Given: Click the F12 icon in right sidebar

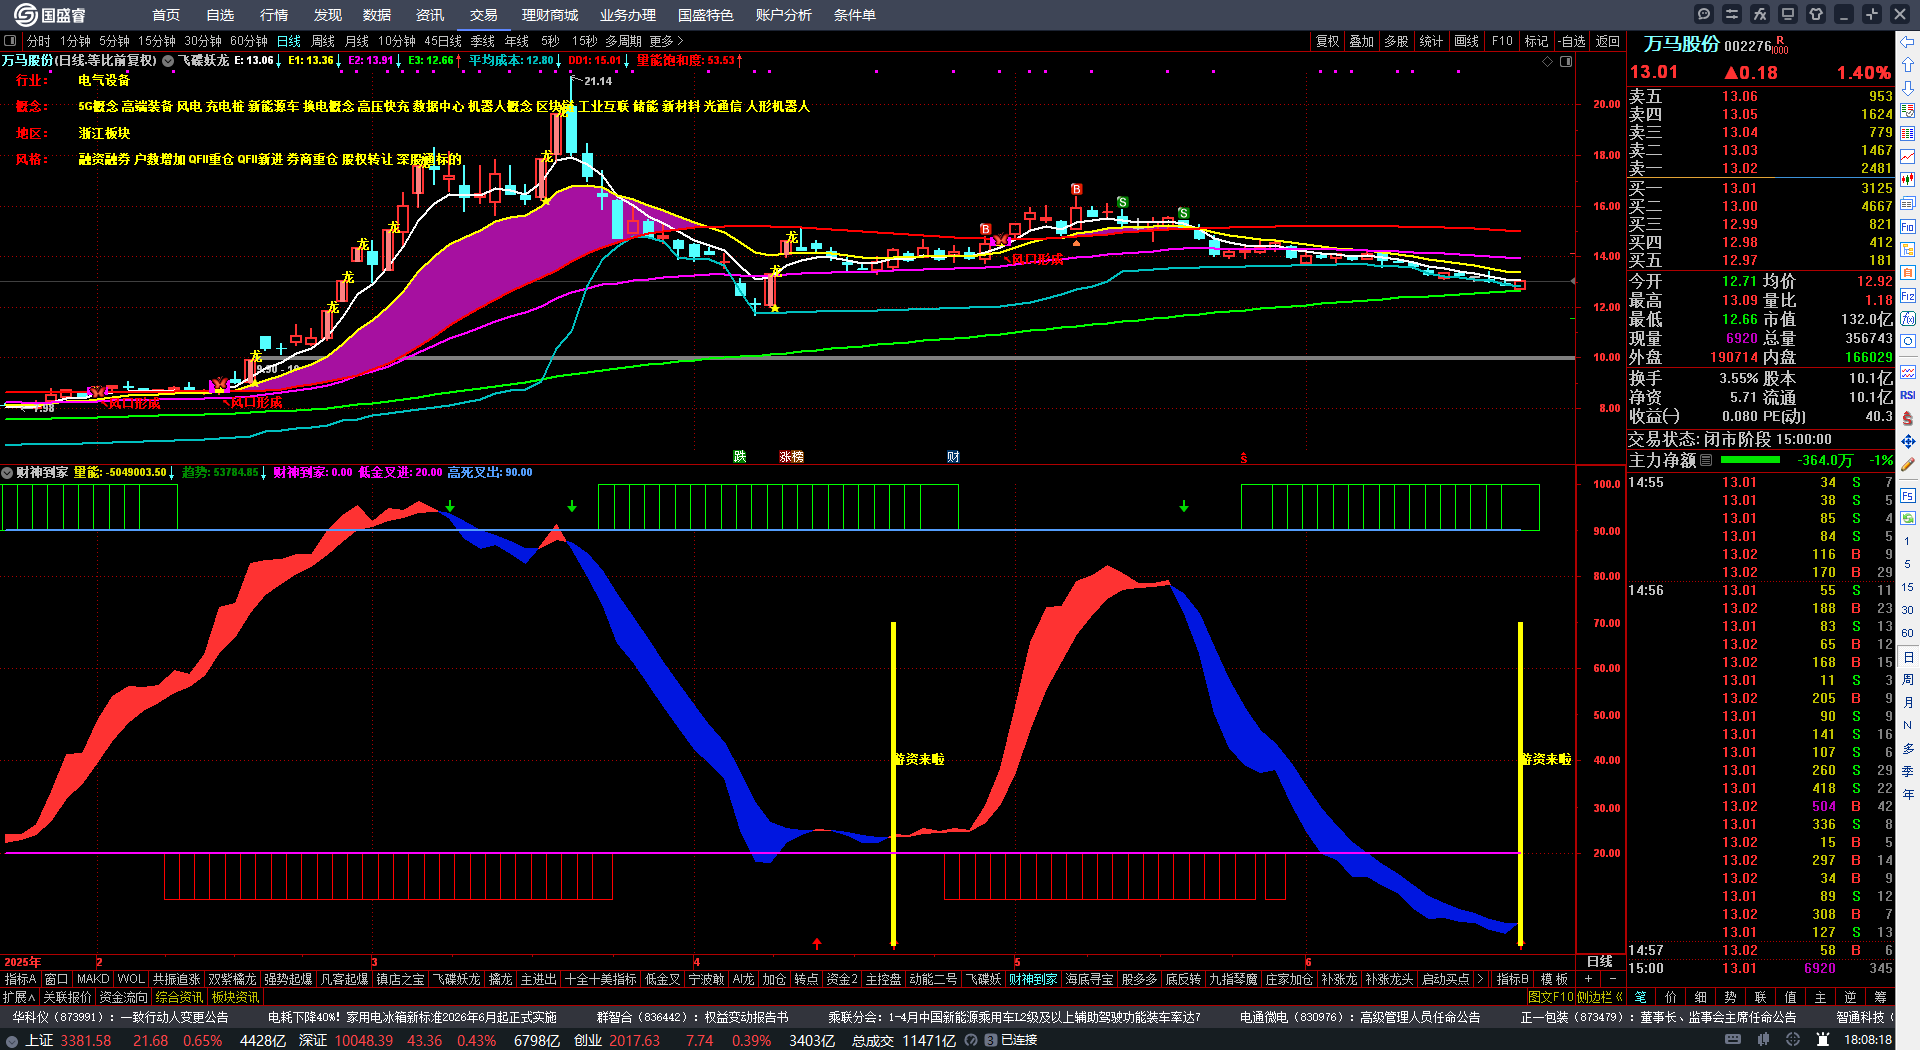Looking at the screenshot, I should (1908, 296).
